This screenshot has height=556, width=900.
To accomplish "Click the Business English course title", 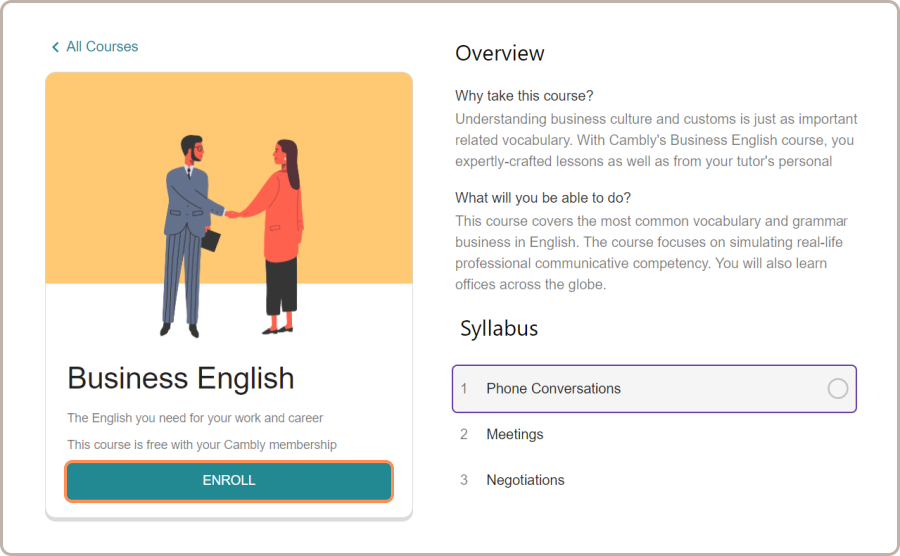I will click(181, 378).
